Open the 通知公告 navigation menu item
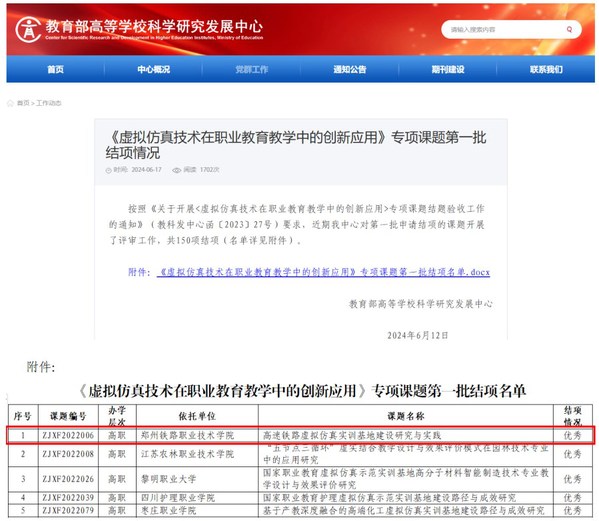This screenshot has width=599, height=521. tap(350, 70)
